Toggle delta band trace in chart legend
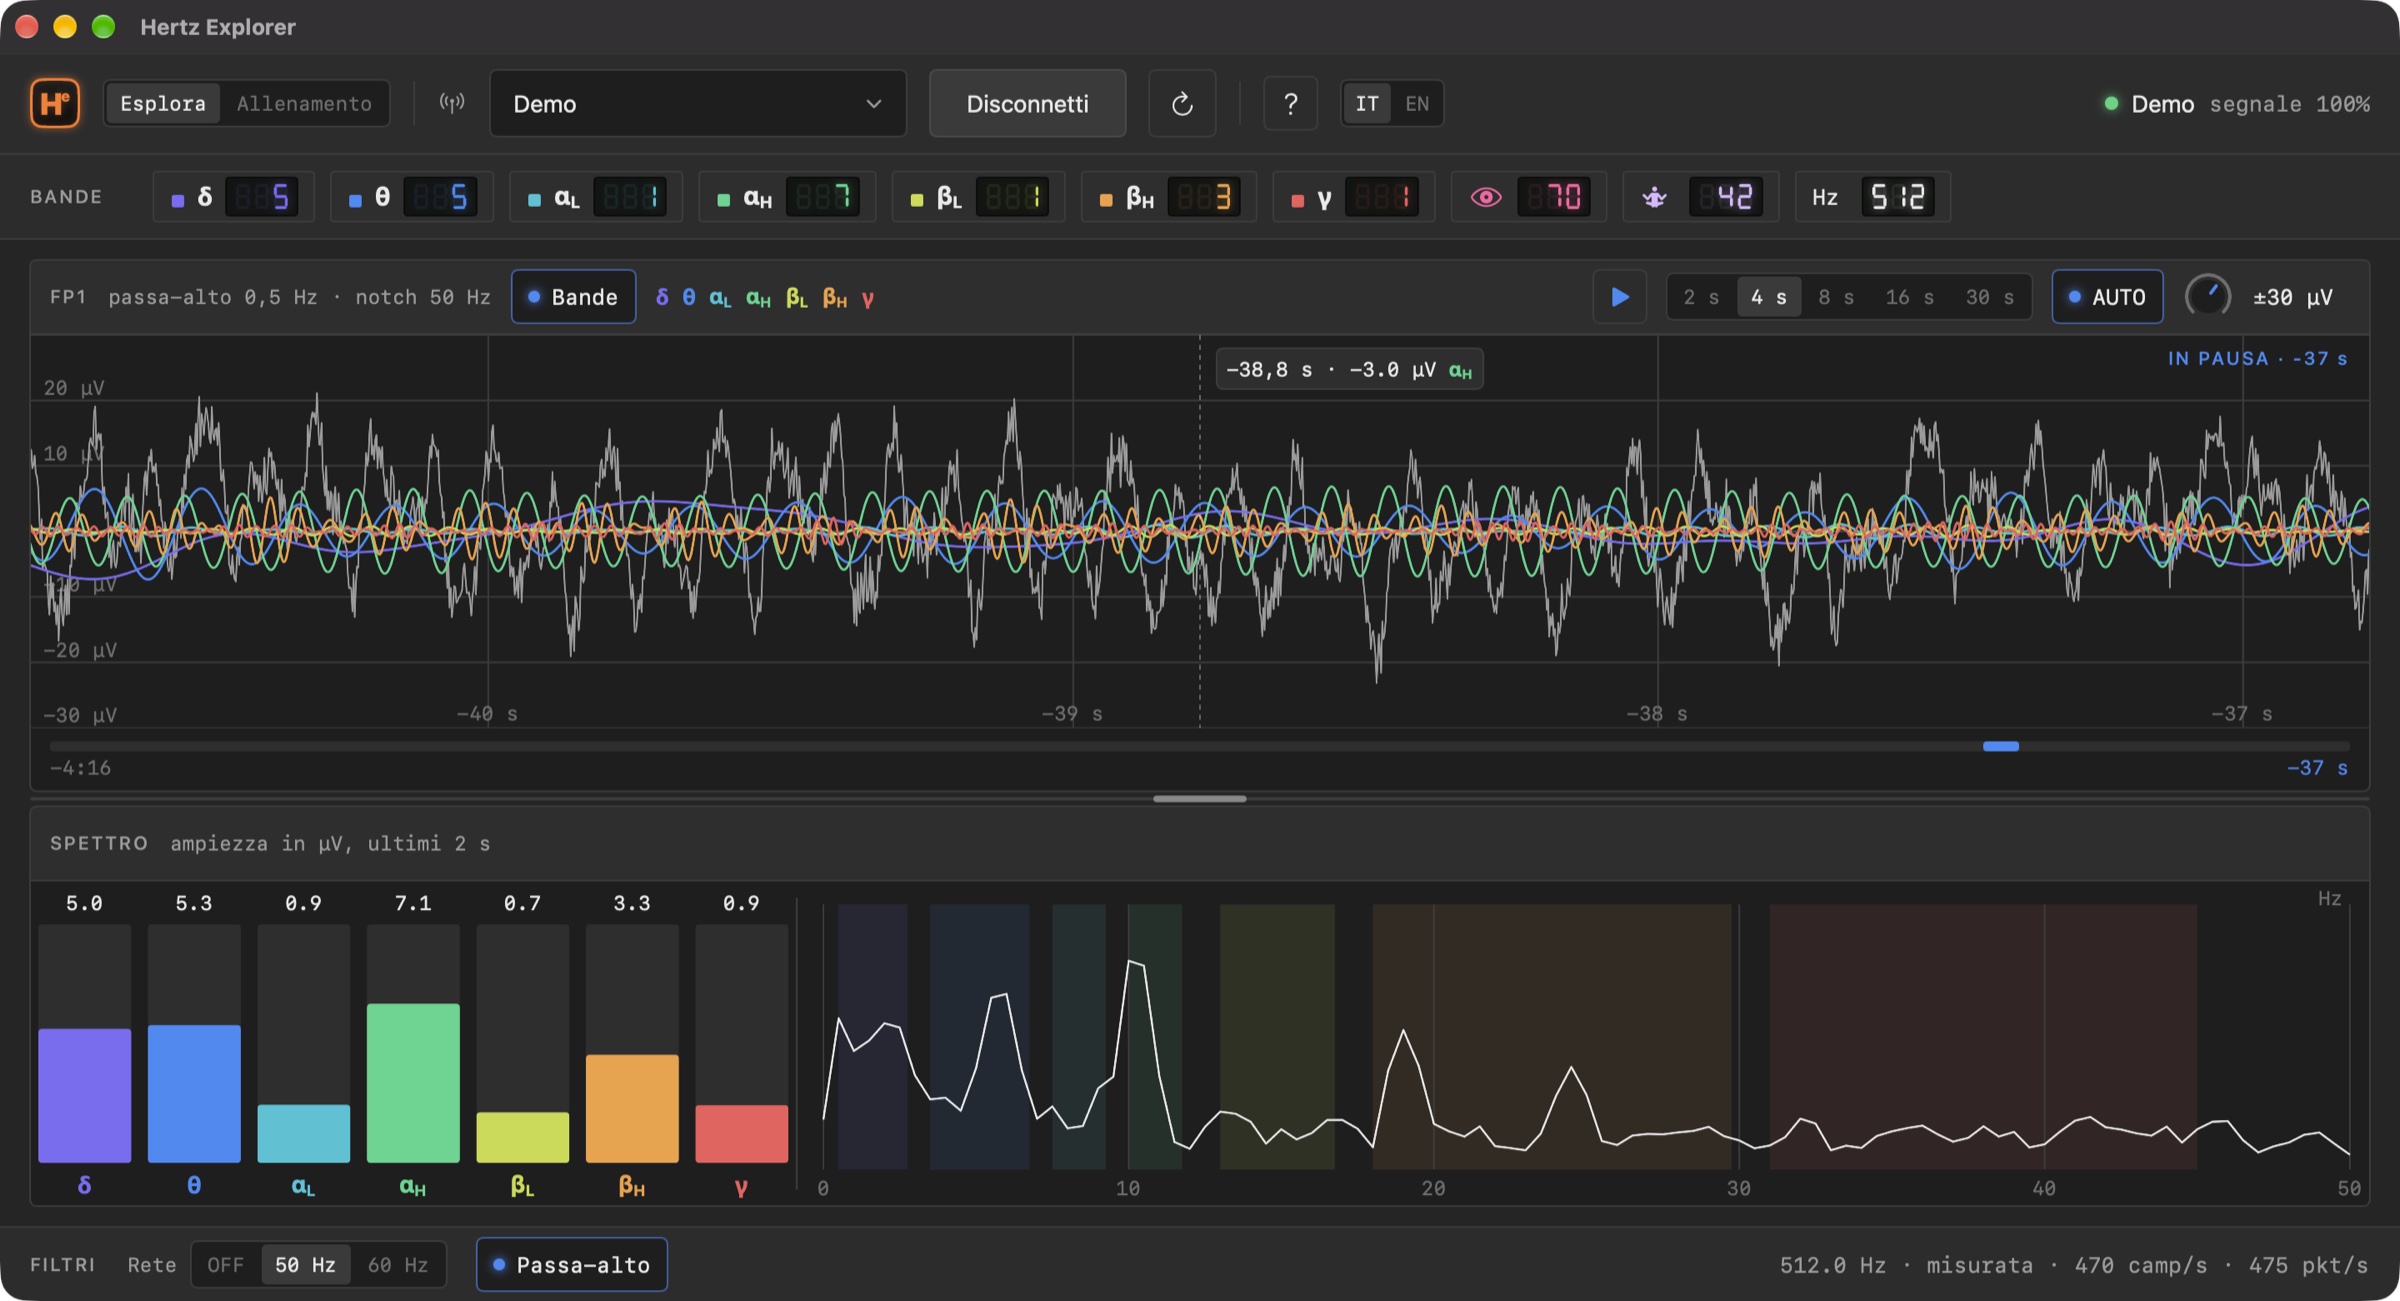2400x1301 pixels. (x=662, y=297)
